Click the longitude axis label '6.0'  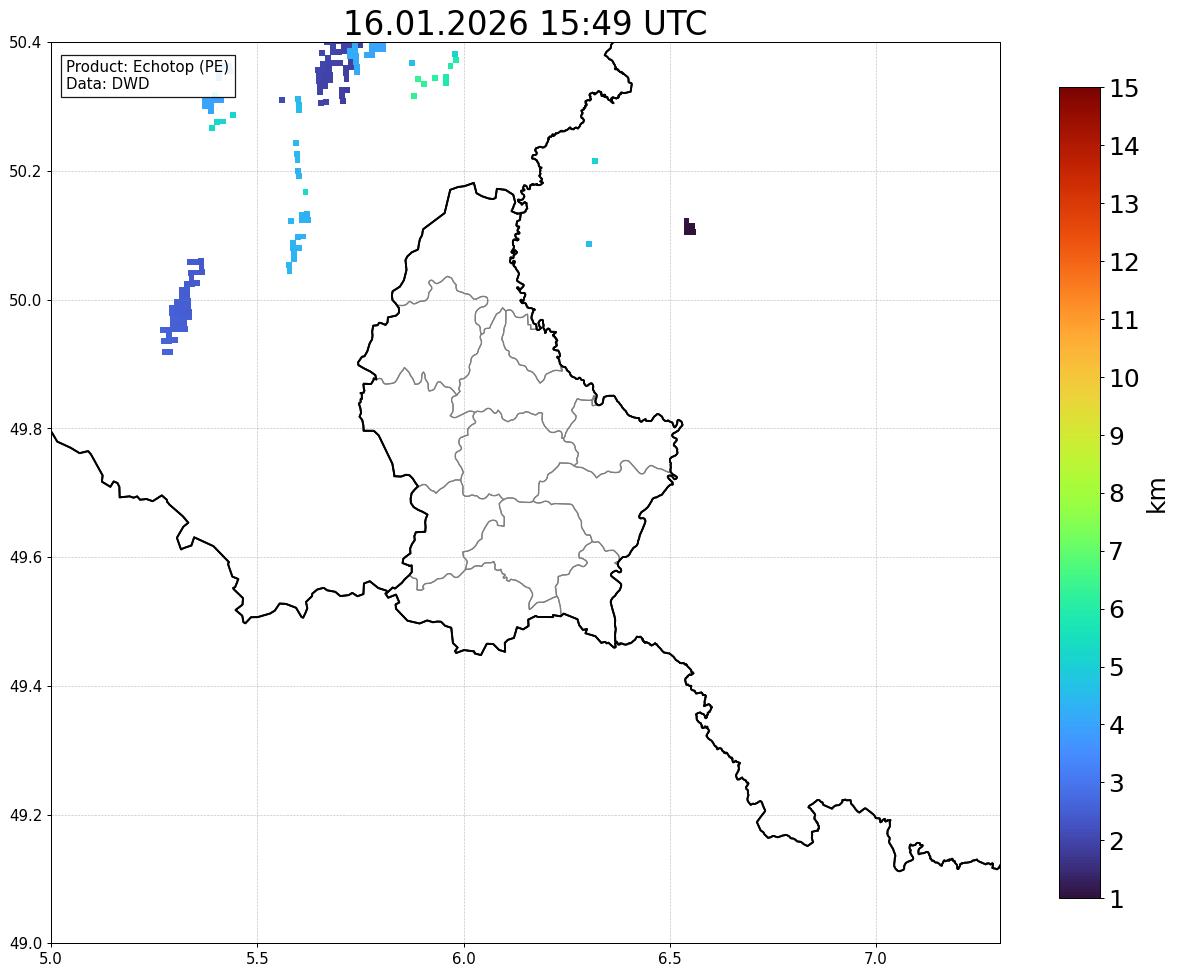(464, 959)
